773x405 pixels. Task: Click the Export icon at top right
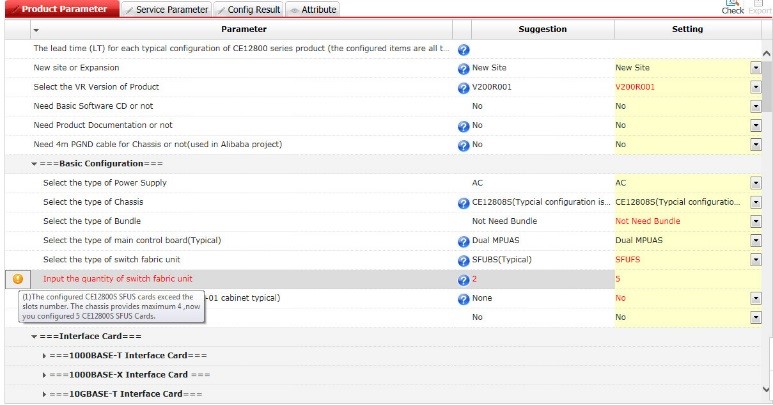(x=759, y=7)
